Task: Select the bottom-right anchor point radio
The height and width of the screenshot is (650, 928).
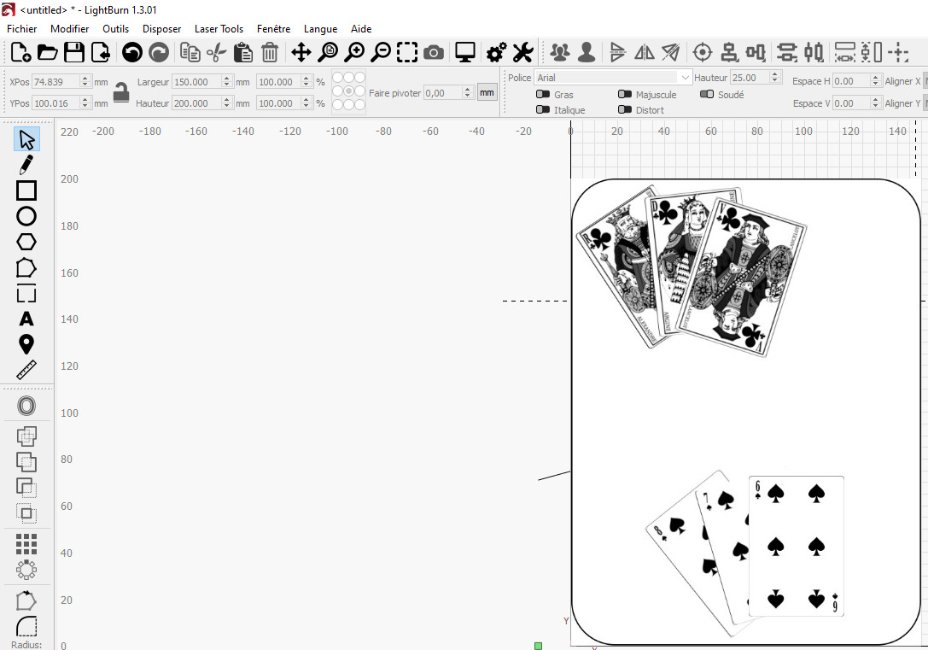Action: [x=359, y=105]
